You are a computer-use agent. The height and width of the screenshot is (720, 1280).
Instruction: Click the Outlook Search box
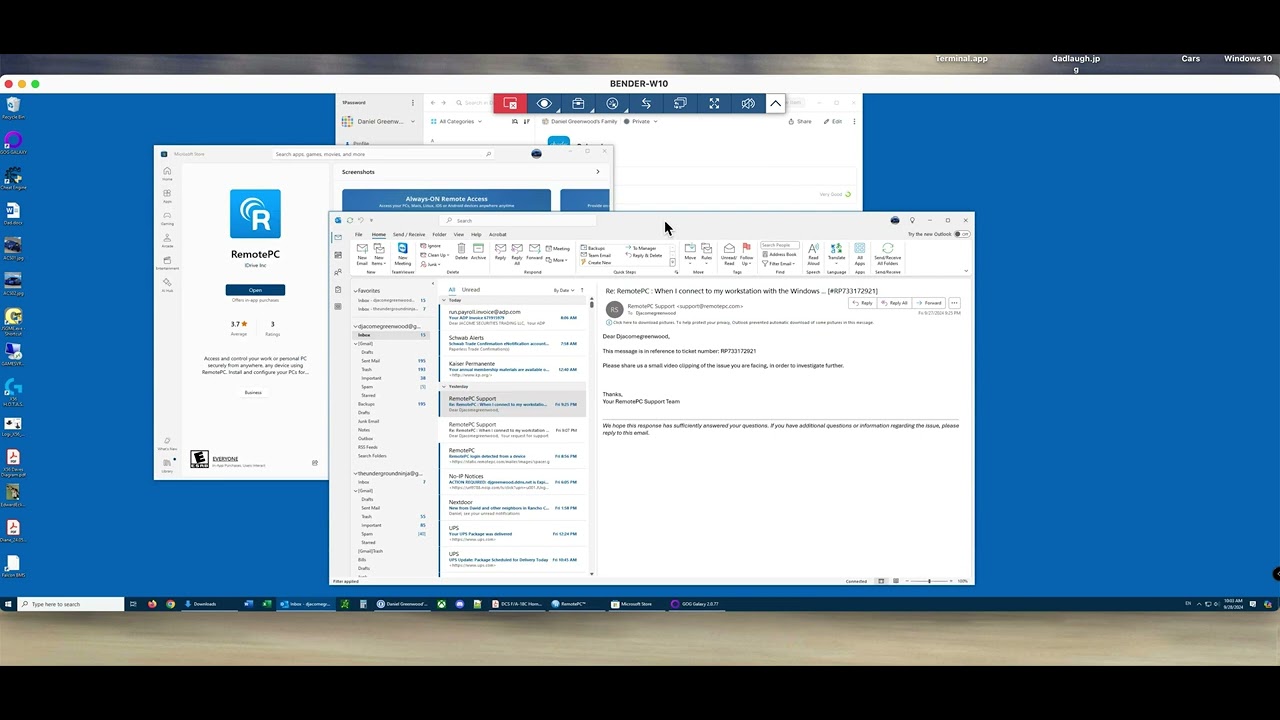point(520,220)
